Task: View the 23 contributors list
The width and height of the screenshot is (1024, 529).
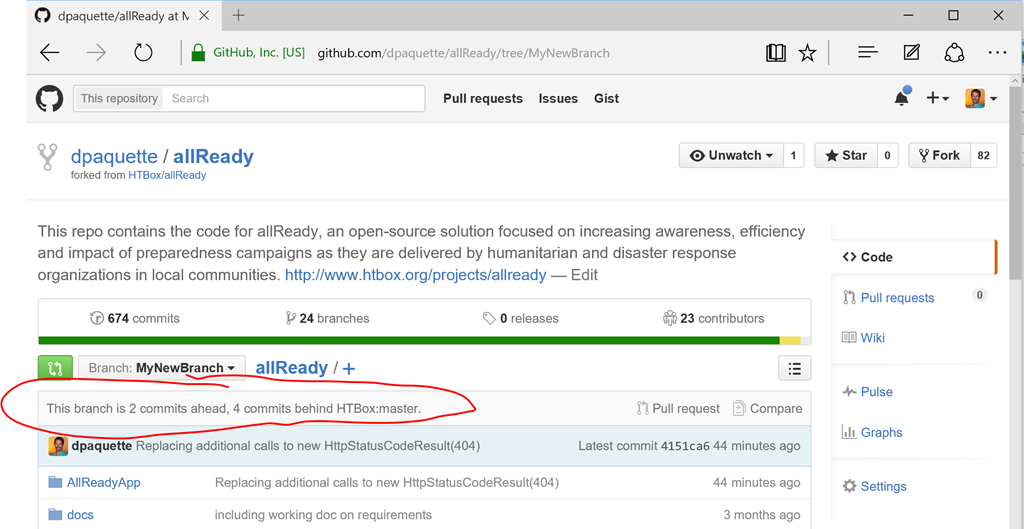Action: 713,319
